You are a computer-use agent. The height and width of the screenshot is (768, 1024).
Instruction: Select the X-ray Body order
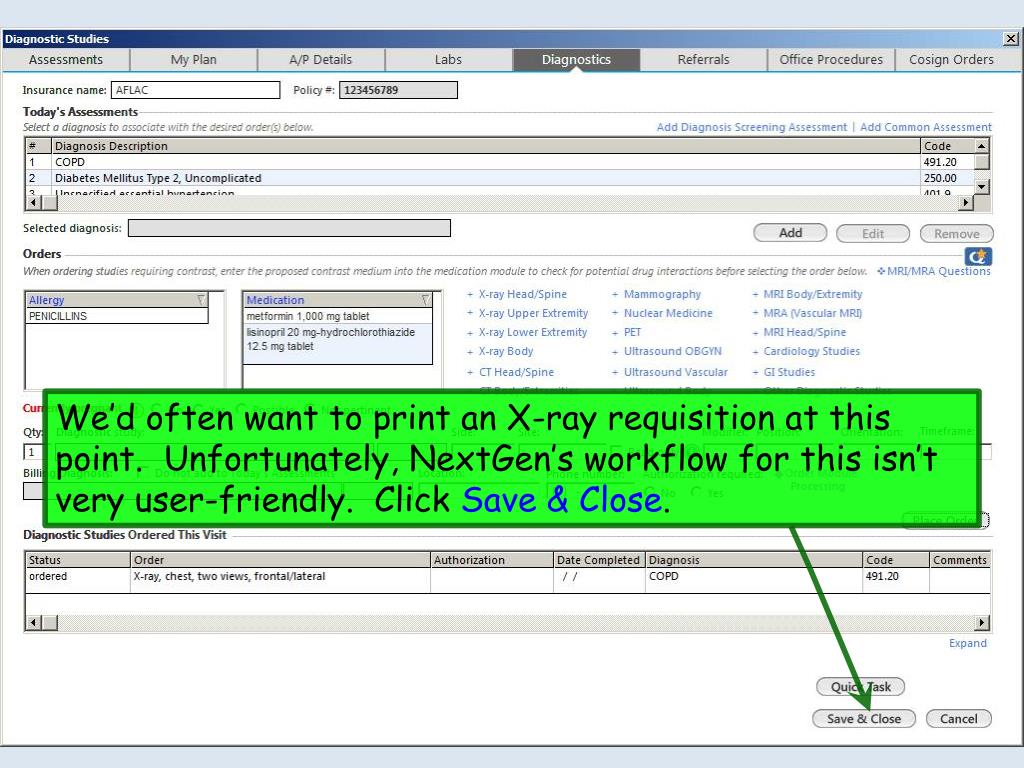[505, 351]
